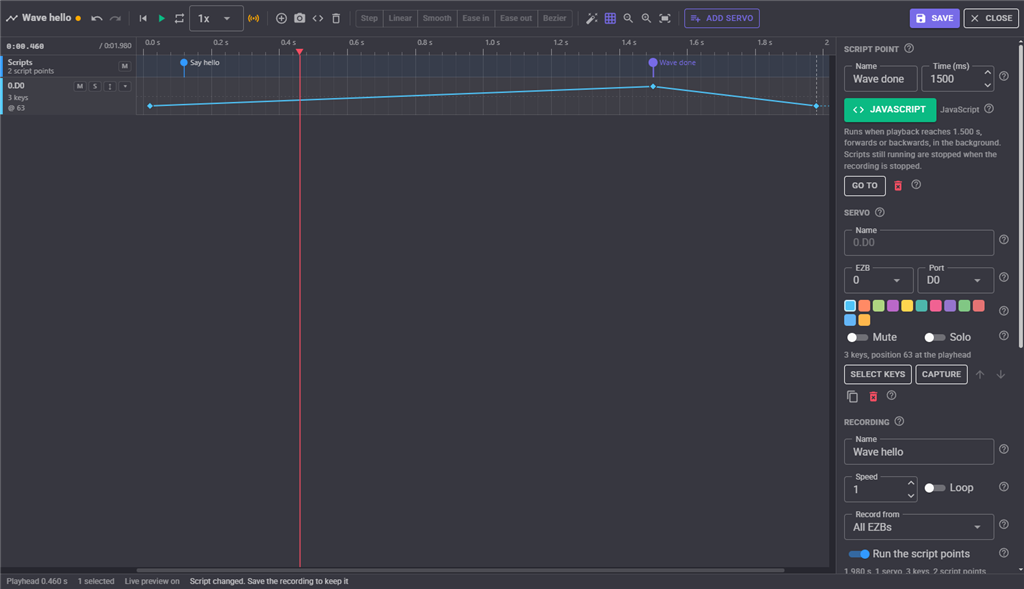Open the EZB board dropdown
Screen dimensions: 1024x589
point(878,280)
